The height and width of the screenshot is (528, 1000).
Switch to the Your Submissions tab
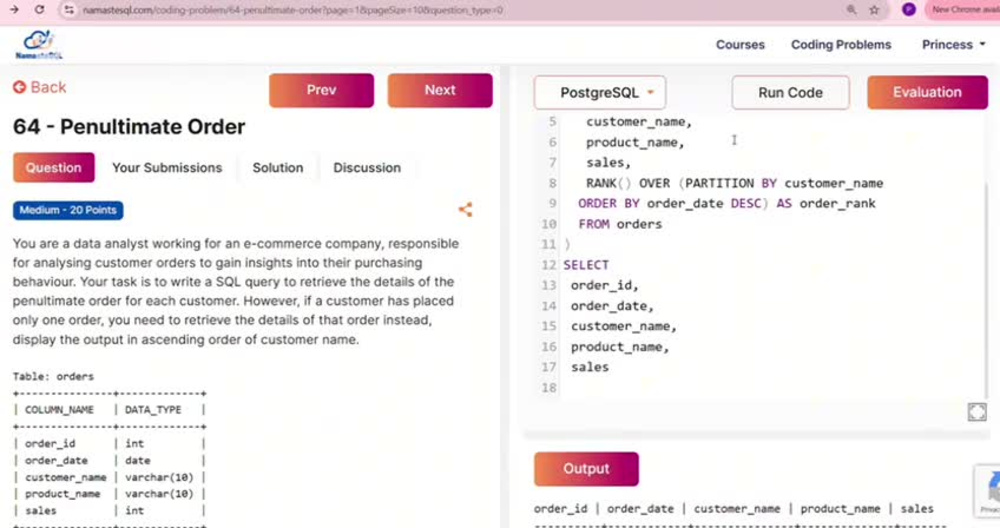point(167,168)
